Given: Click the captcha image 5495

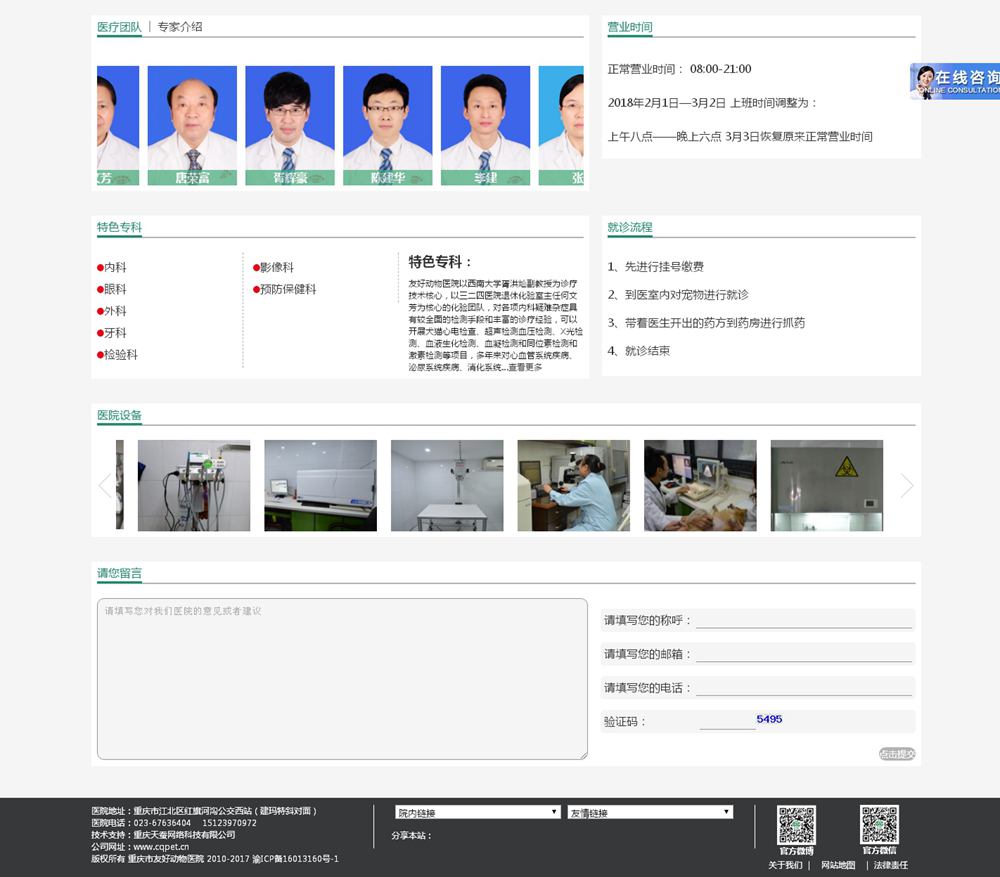Looking at the screenshot, I should point(769,719).
